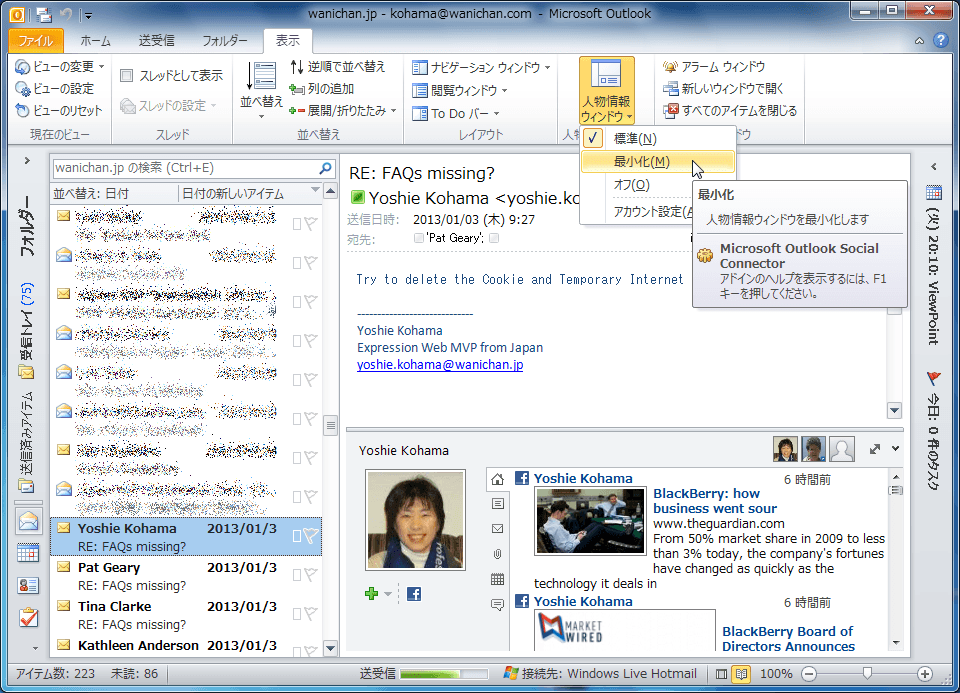Show meetings calendar icon in People Pane
This screenshot has width=960, height=693.
(498, 579)
